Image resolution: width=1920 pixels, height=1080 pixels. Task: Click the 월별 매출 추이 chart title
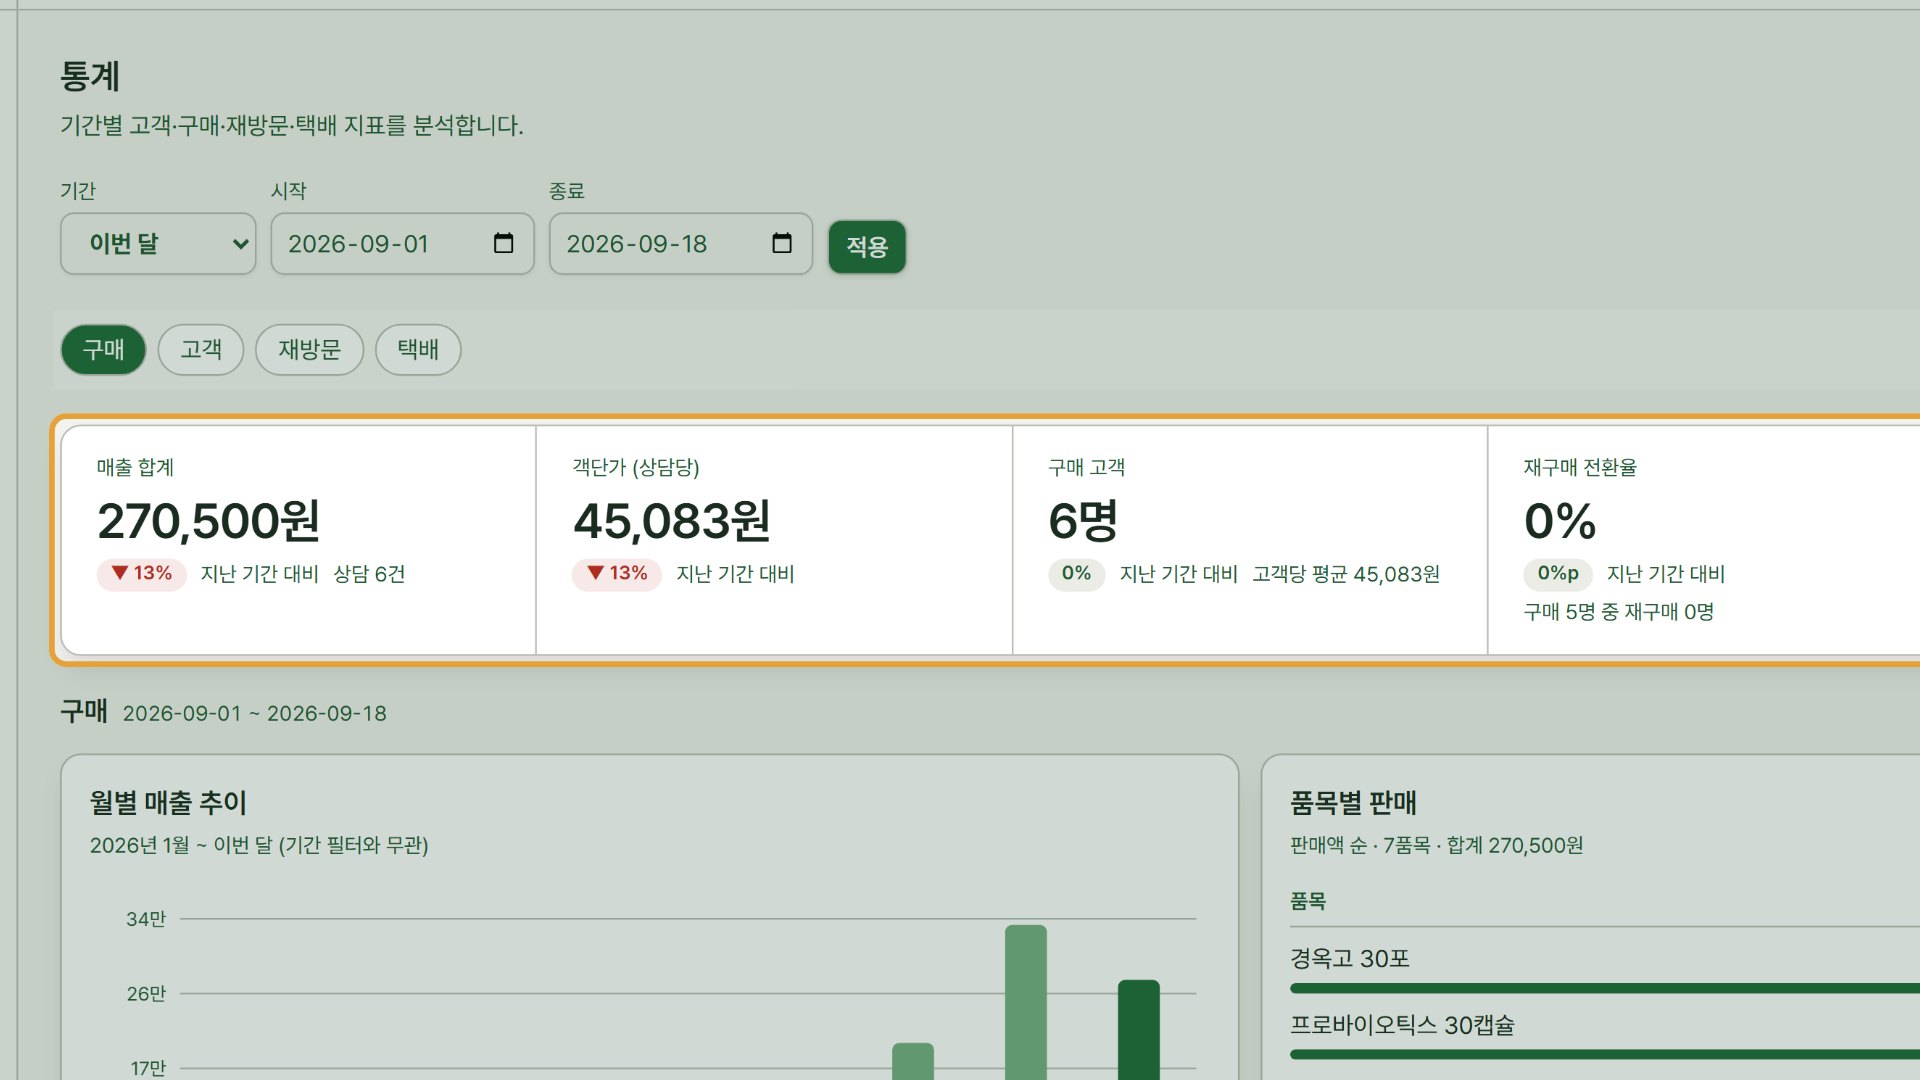[168, 803]
